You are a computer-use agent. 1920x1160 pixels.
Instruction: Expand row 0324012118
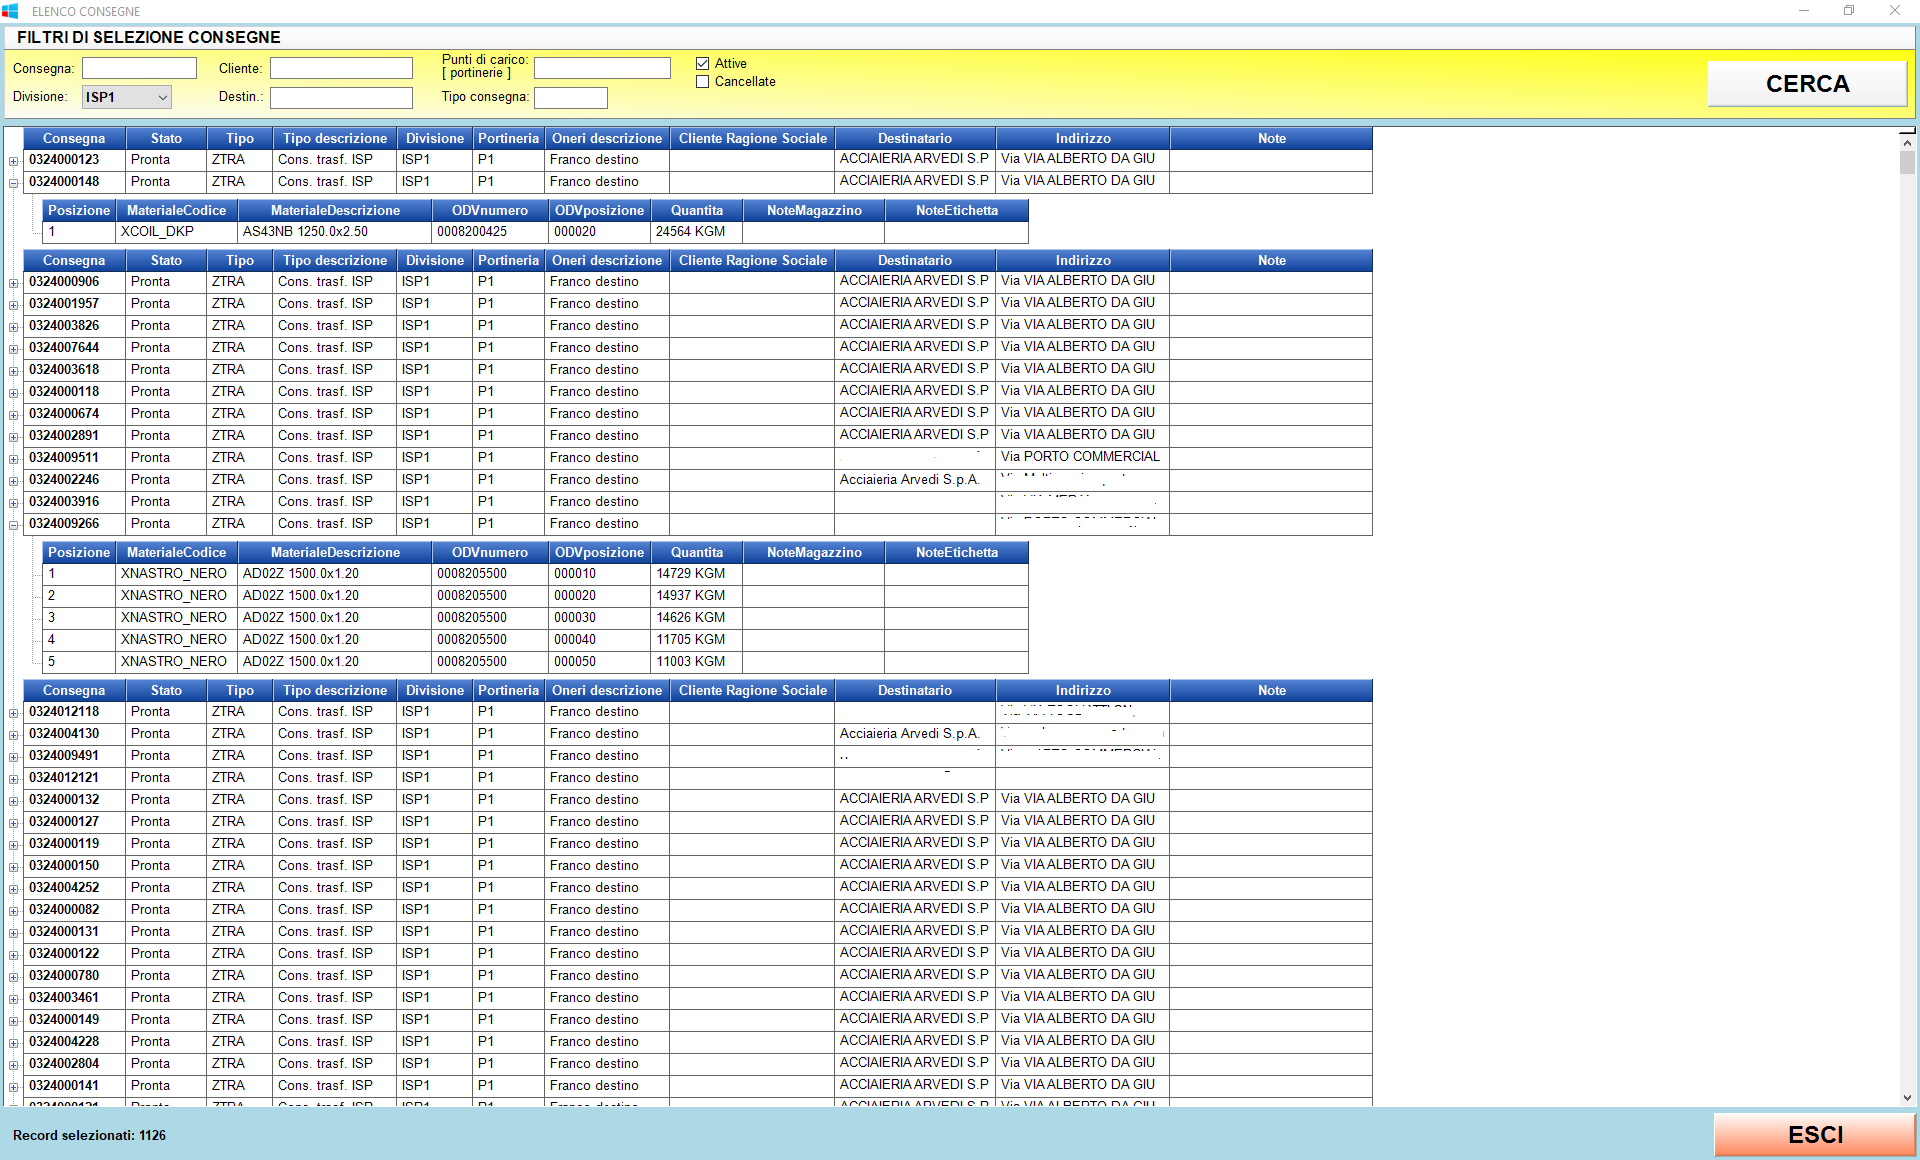tap(14, 713)
